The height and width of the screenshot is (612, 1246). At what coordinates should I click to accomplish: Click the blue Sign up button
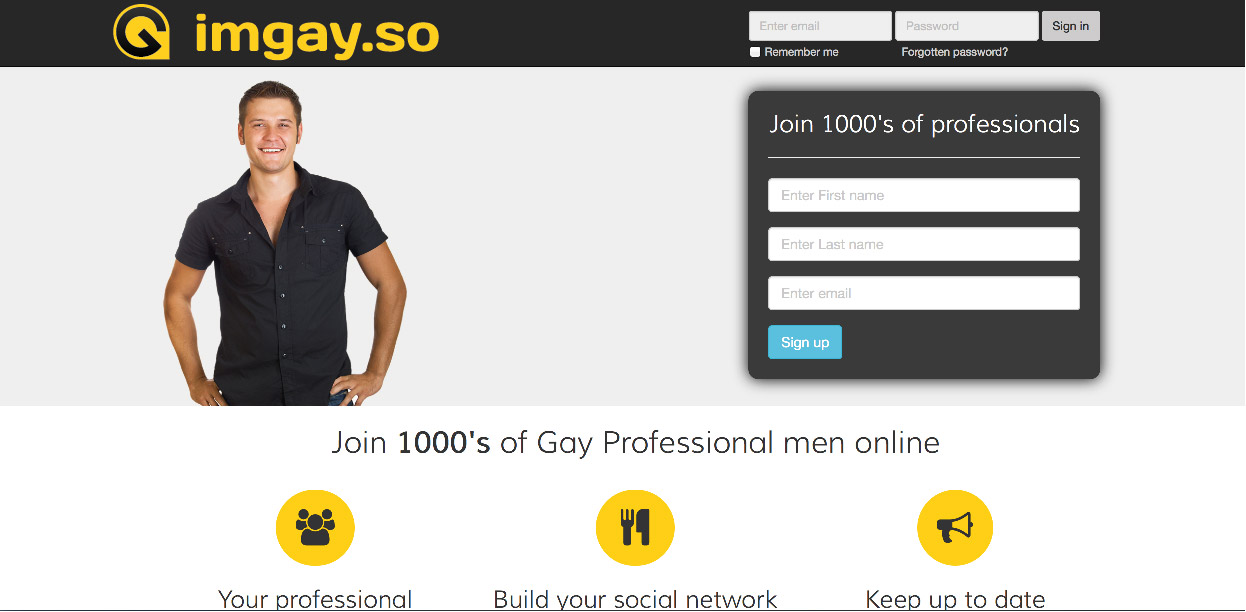coord(805,342)
